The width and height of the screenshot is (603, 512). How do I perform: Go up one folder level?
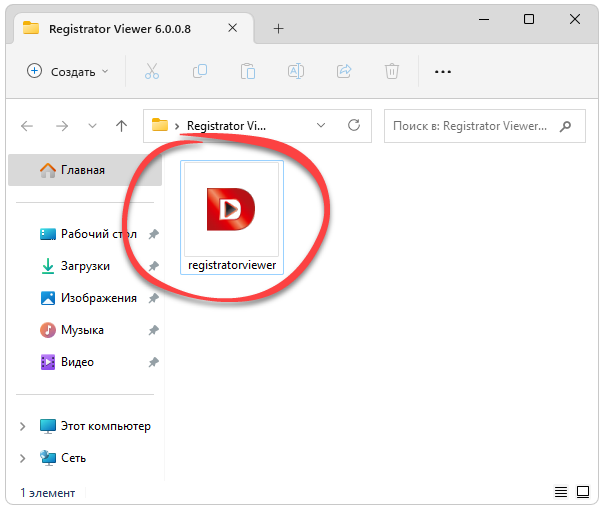[122, 126]
